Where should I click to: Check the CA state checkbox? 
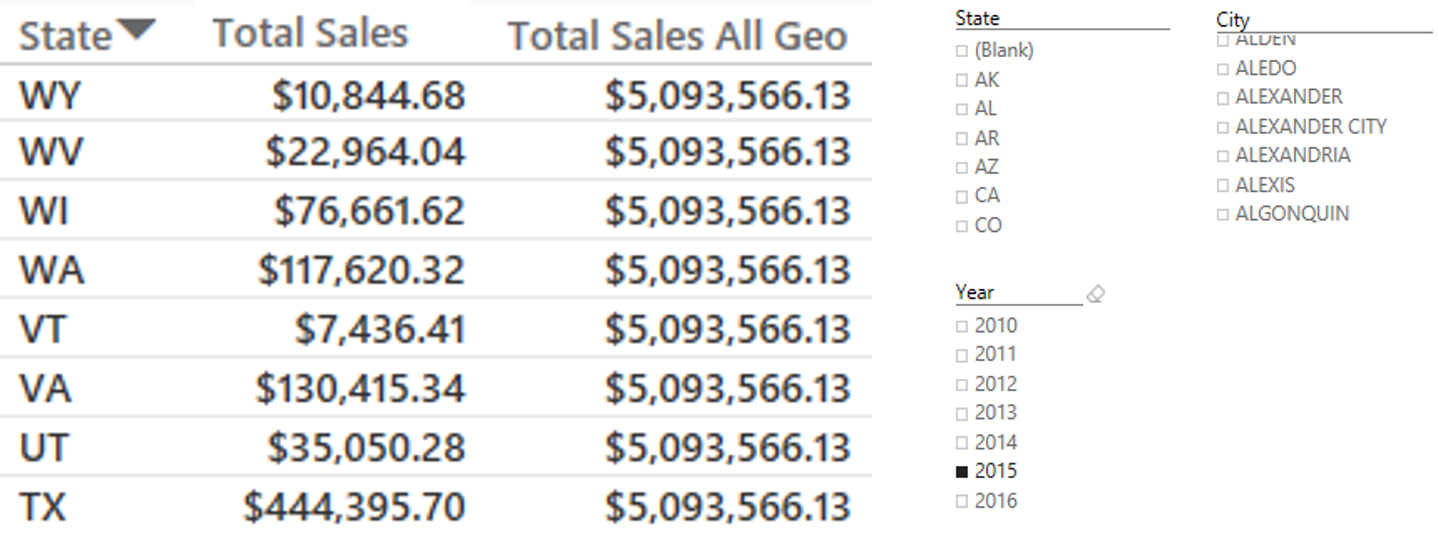click(962, 197)
